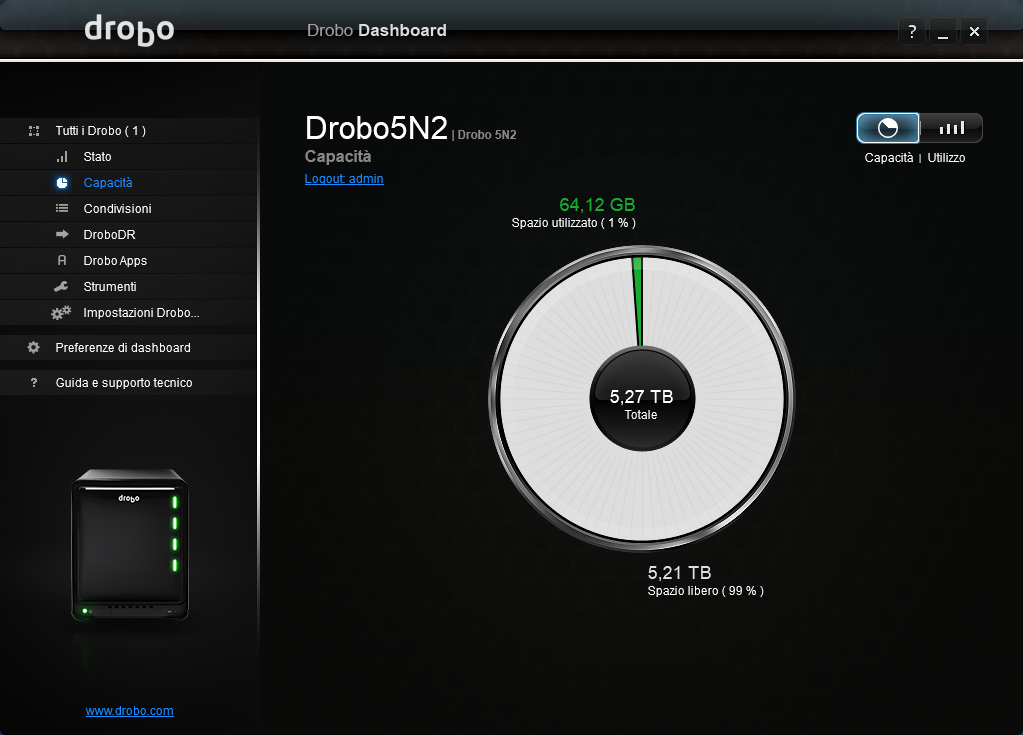Viewport: 1023px width, 735px height.
Task: Click the Logout: admin link
Action: point(344,179)
